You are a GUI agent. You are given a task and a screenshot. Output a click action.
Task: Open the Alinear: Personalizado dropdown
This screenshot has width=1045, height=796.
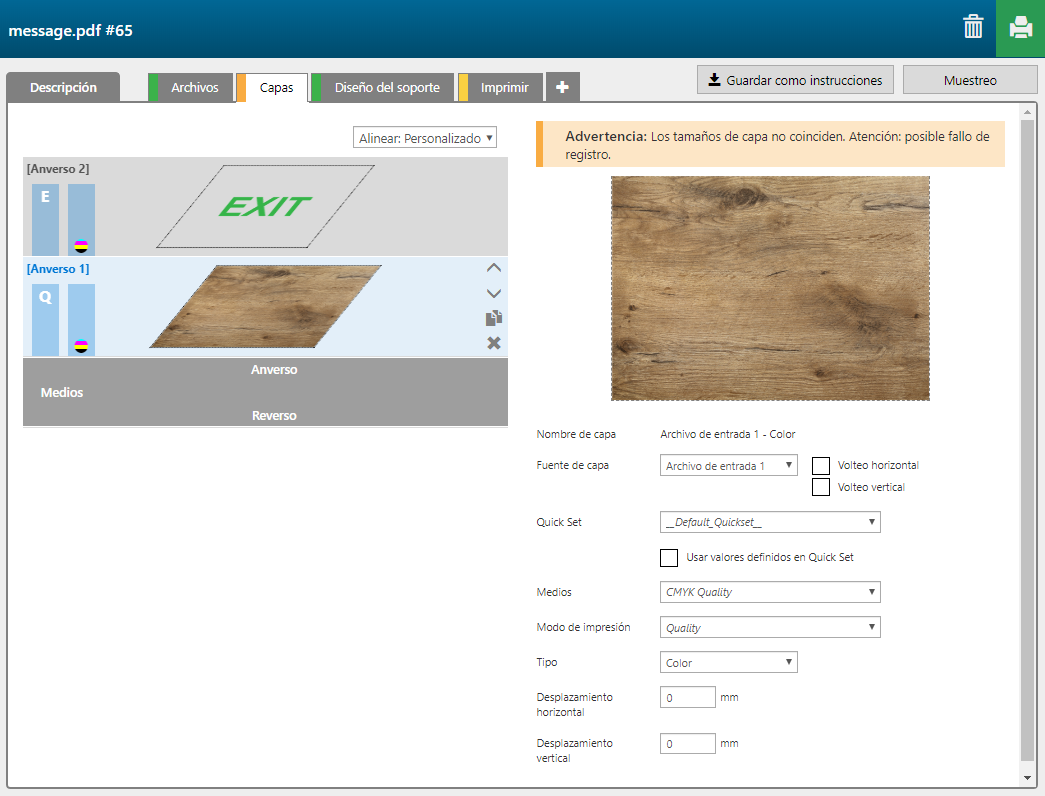[425, 137]
